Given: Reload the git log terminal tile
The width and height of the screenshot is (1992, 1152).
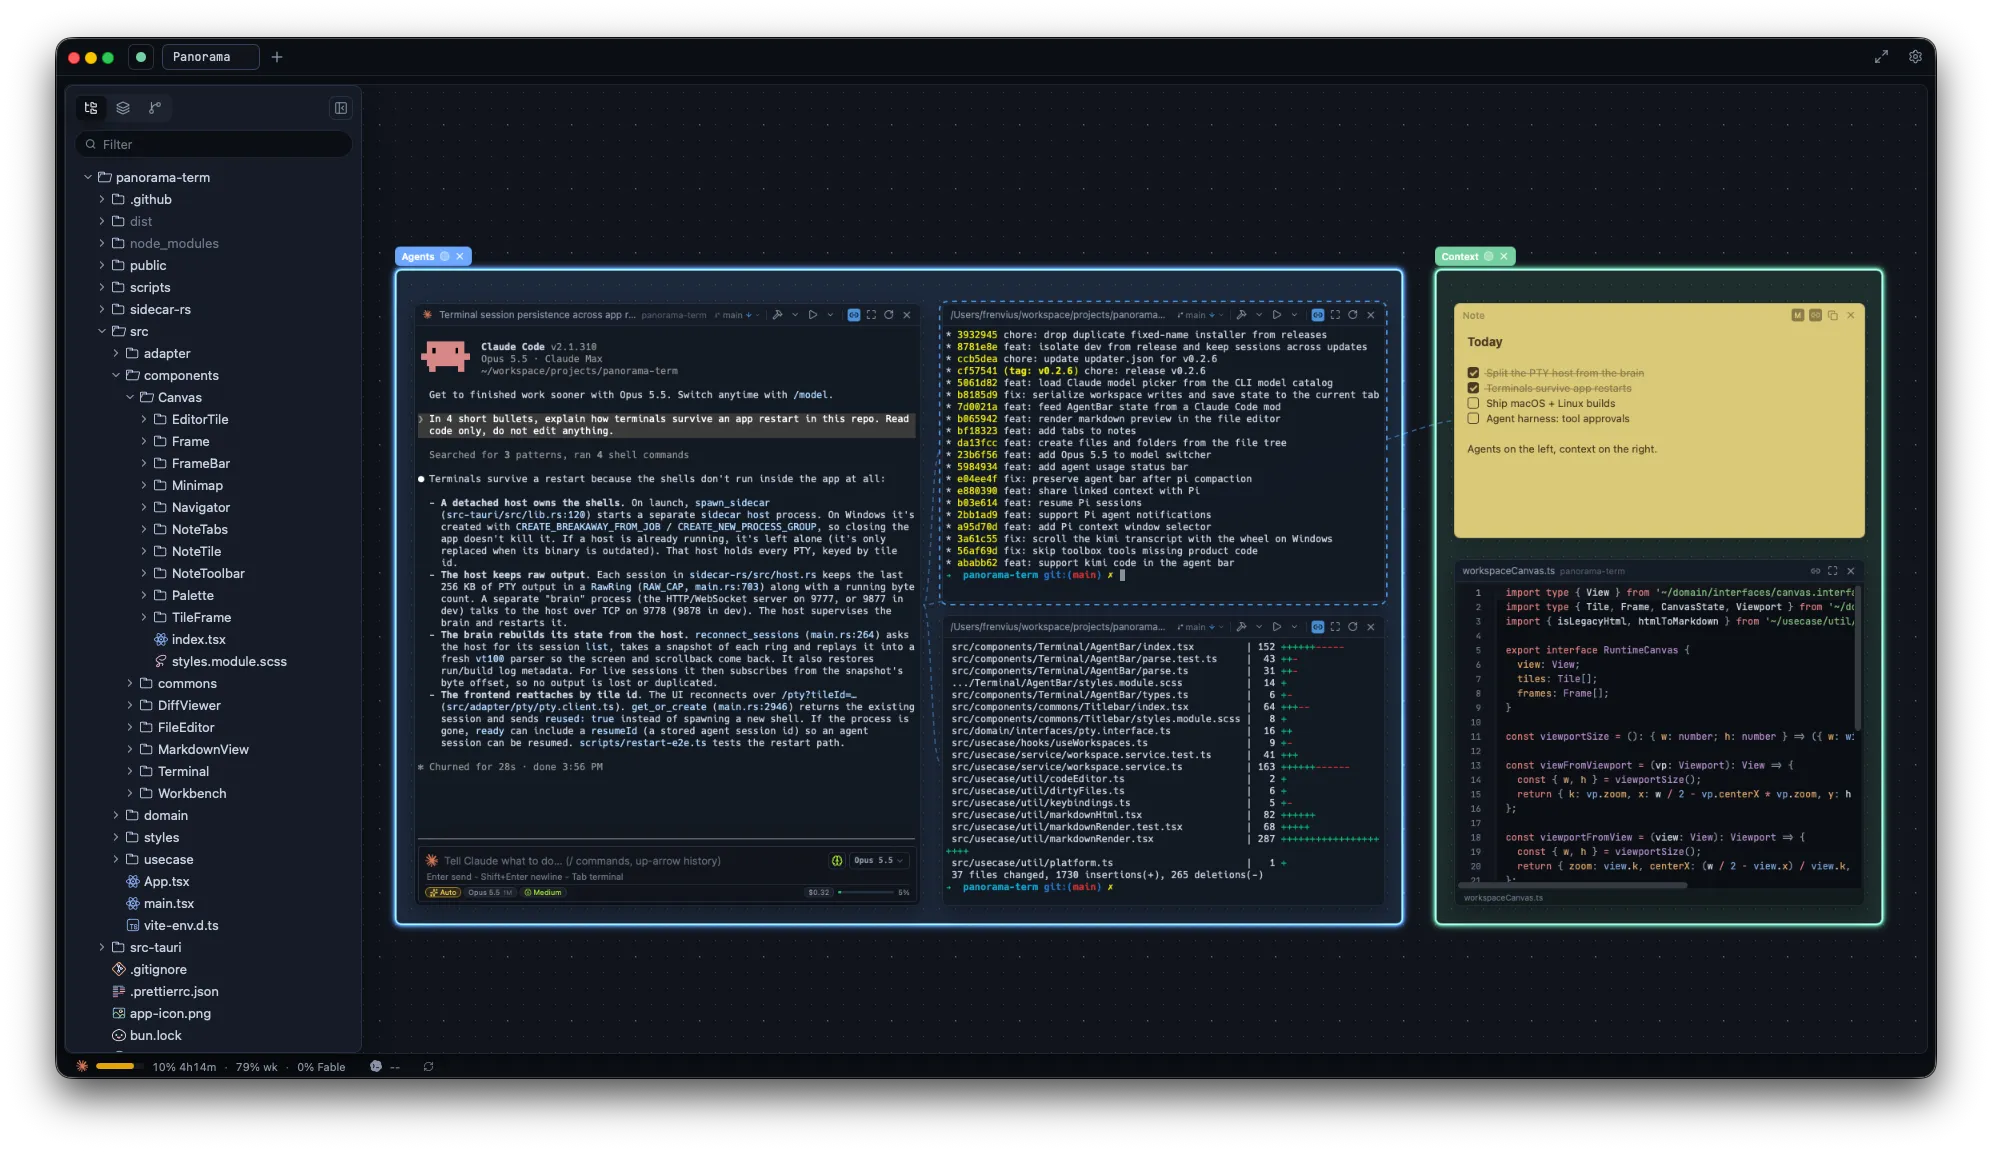Looking at the screenshot, I should (1353, 315).
